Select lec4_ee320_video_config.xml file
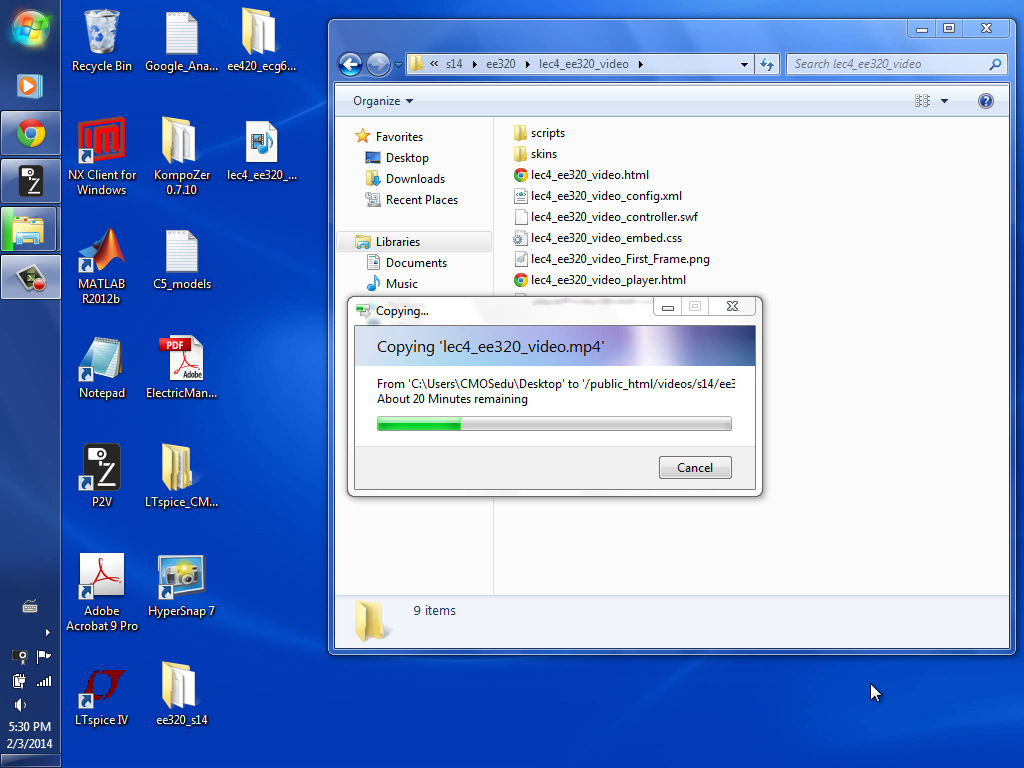 (598, 196)
